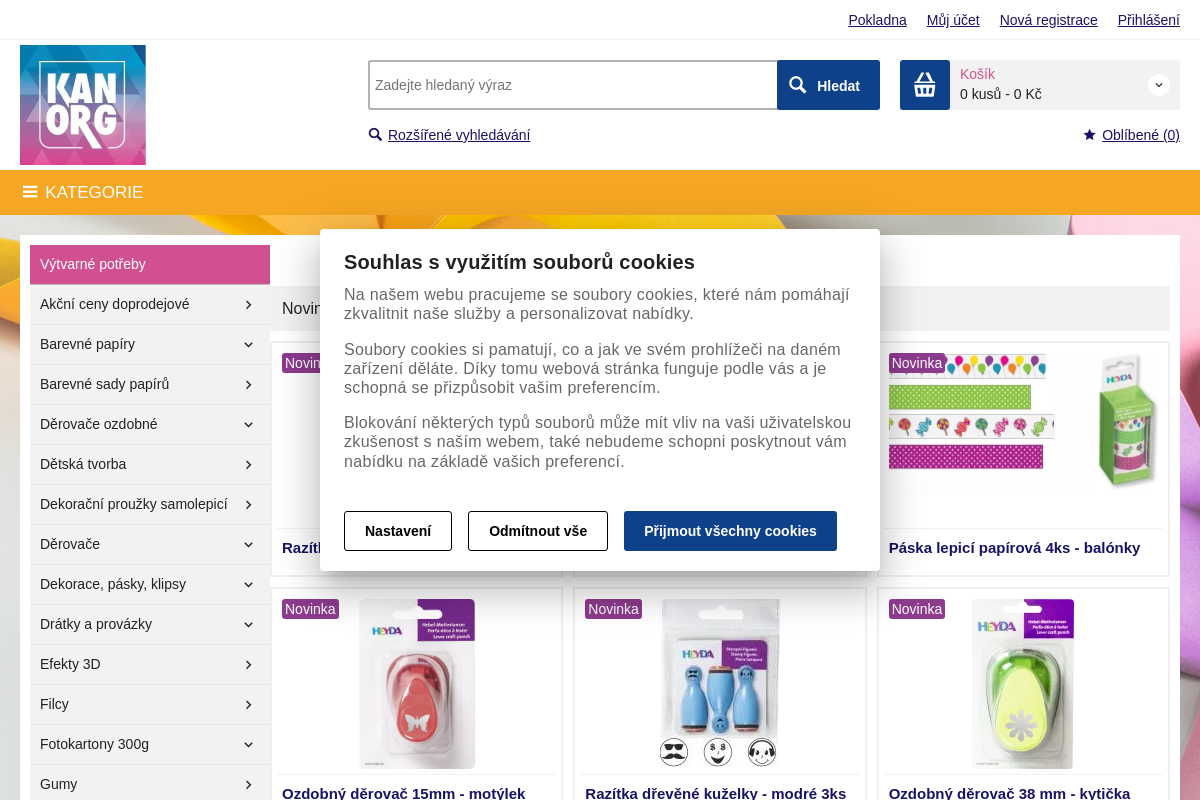This screenshot has width=1200, height=800.
Task: Open the blue wooden stamps product image
Action: click(x=720, y=684)
